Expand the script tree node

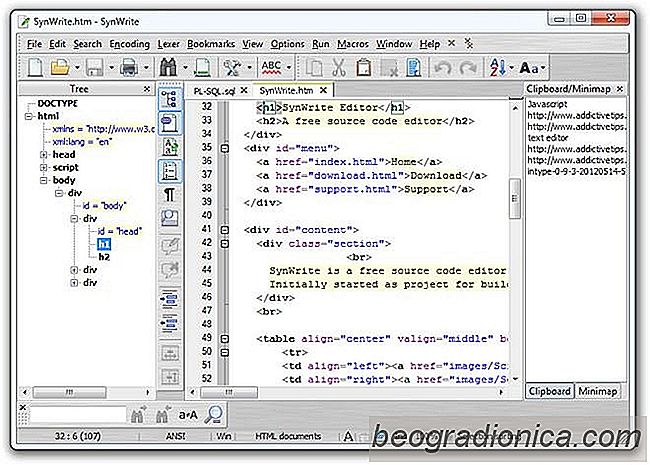[x=44, y=168]
